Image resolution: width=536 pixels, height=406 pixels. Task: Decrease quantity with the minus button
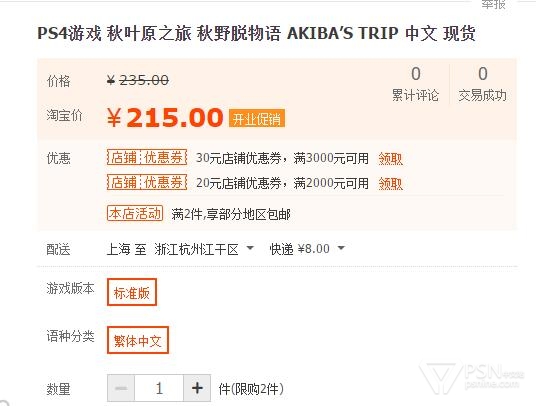pyautogui.click(x=121, y=388)
